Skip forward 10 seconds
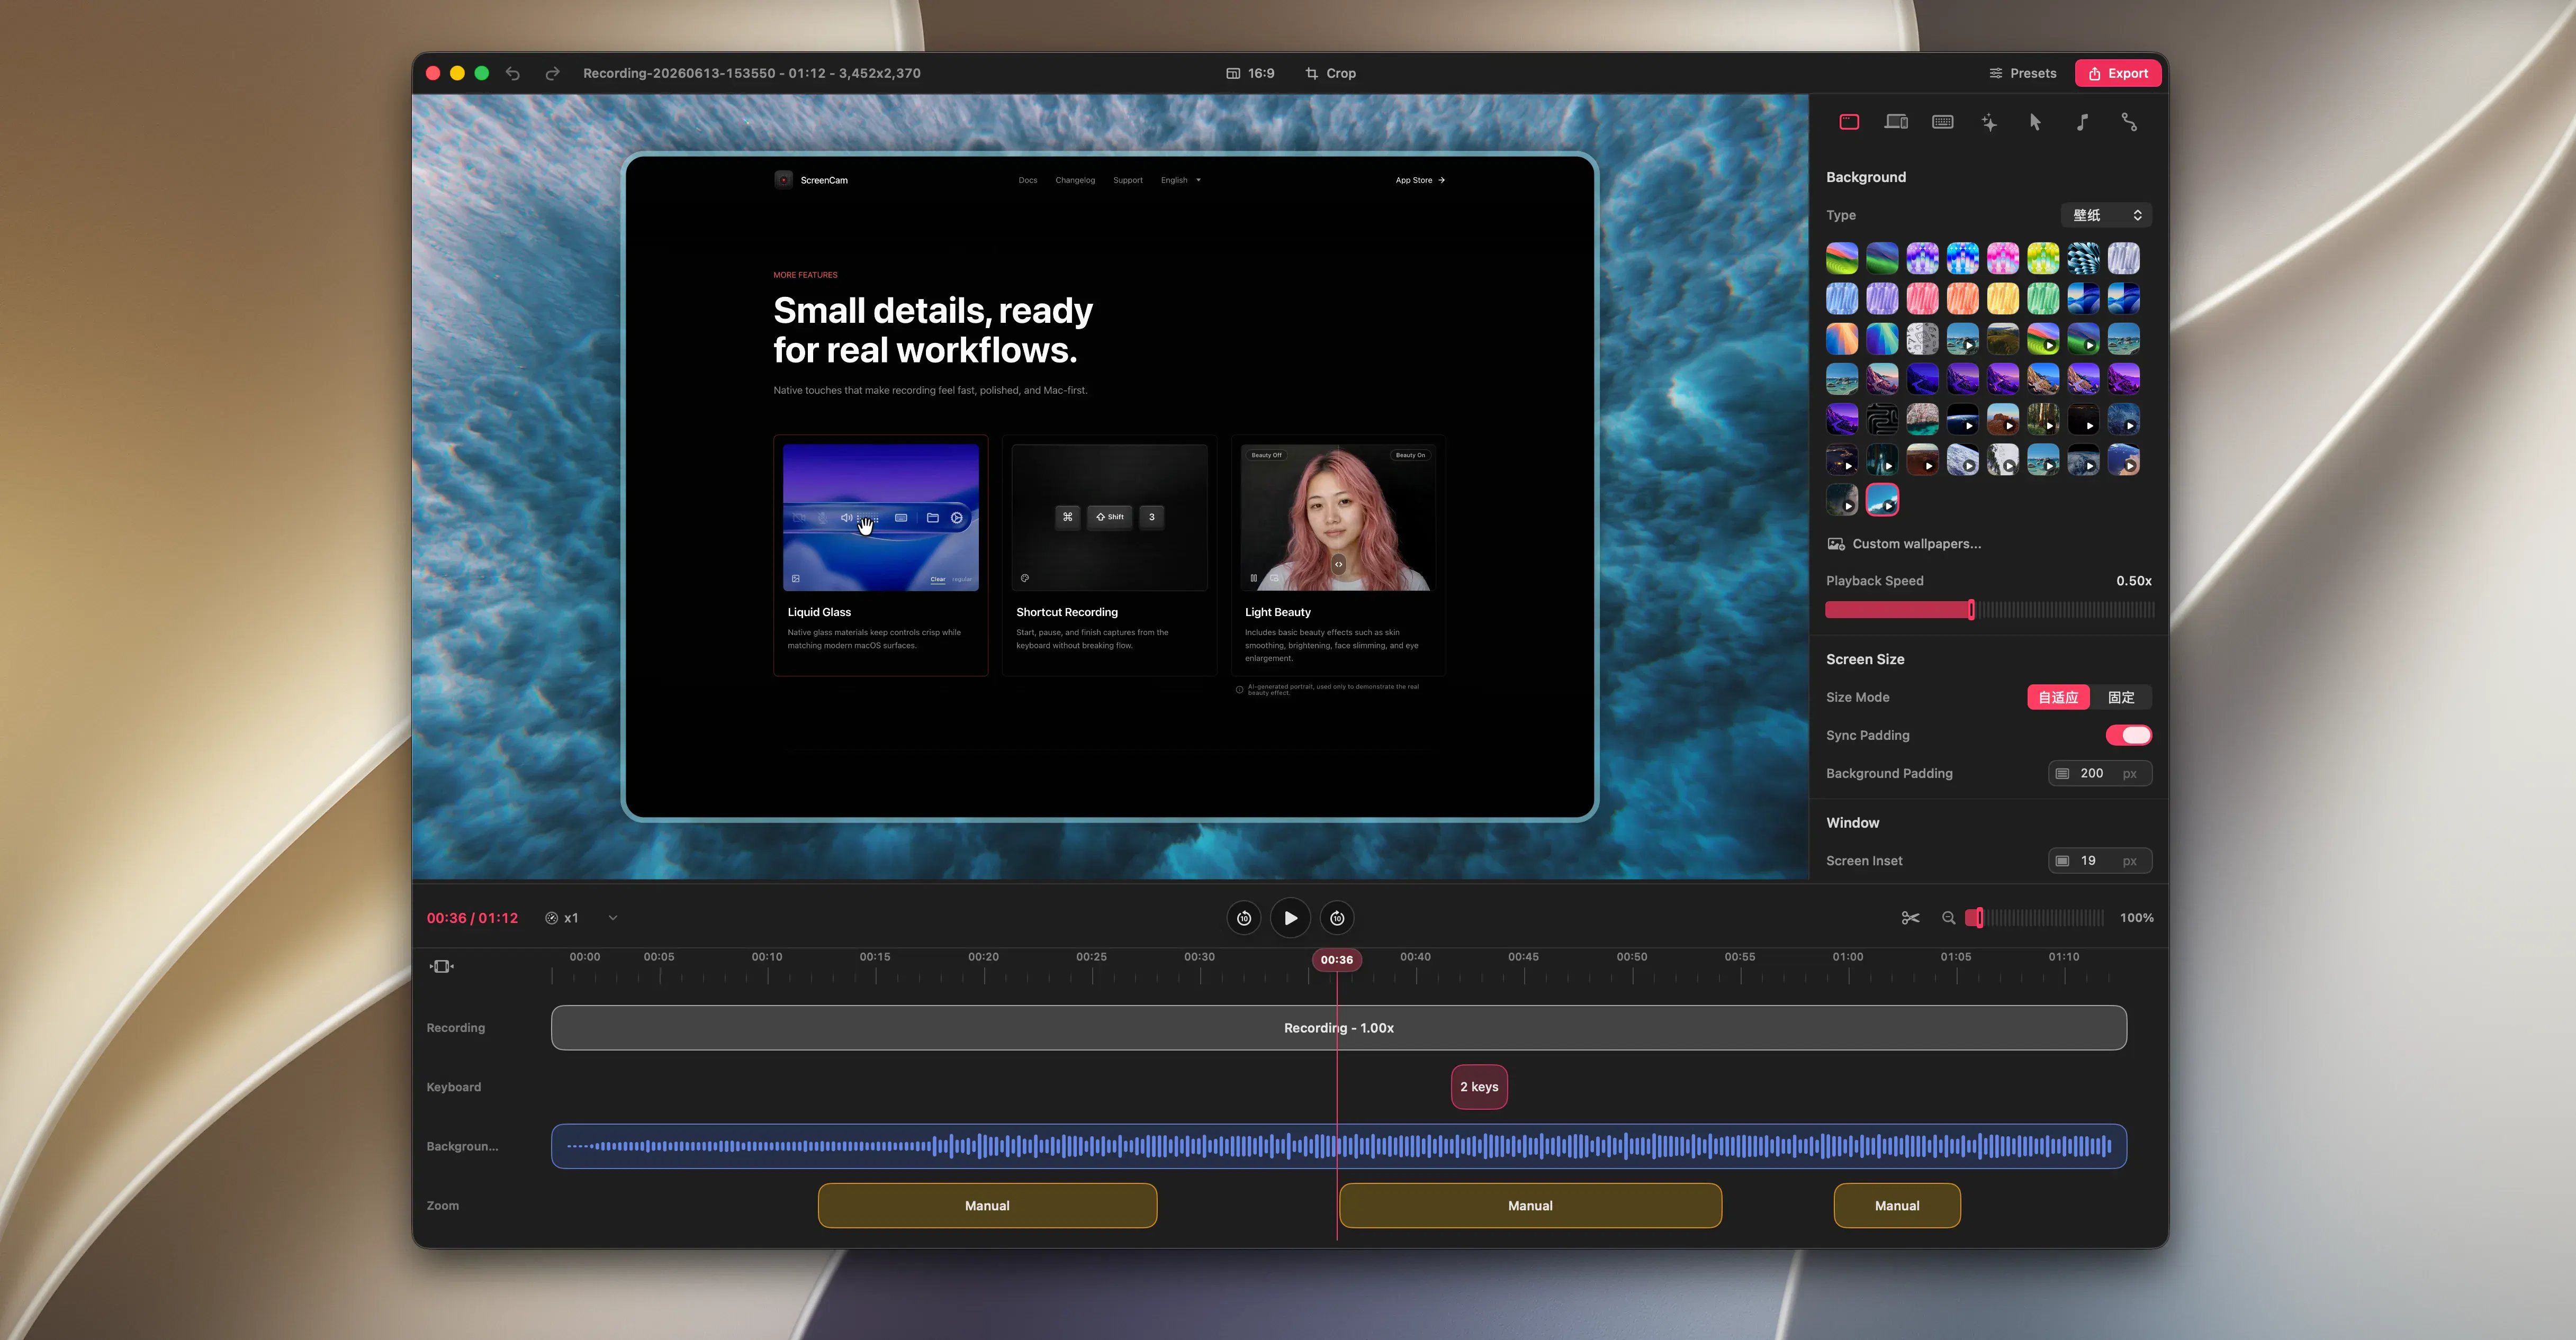2576x1340 pixels. click(1337, 918)
